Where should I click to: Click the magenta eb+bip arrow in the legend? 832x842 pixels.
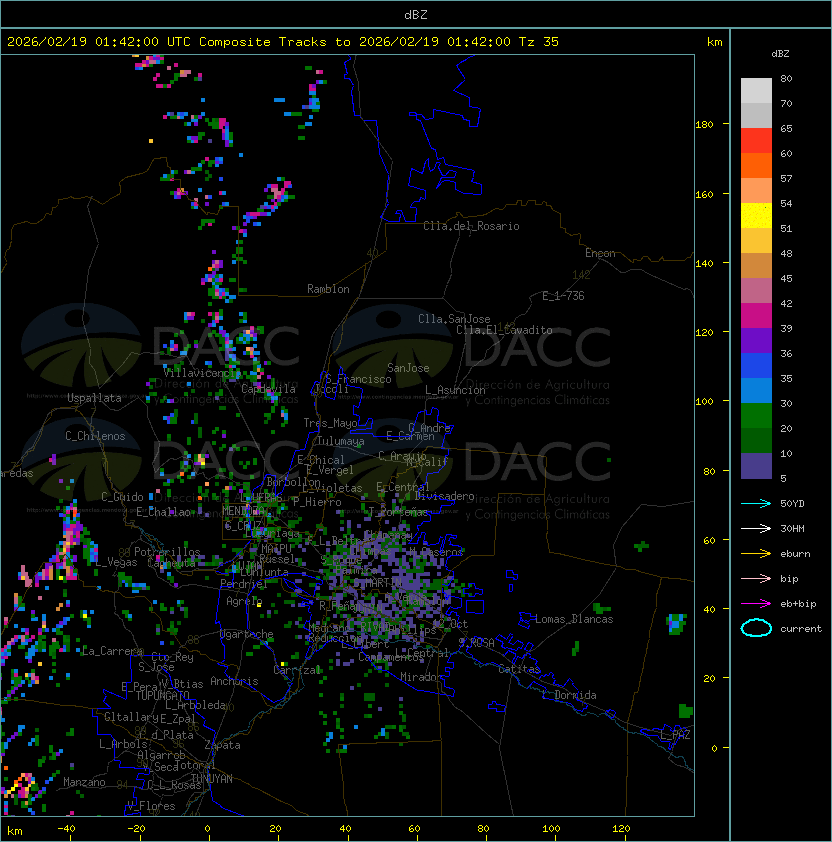pos(756,604)
